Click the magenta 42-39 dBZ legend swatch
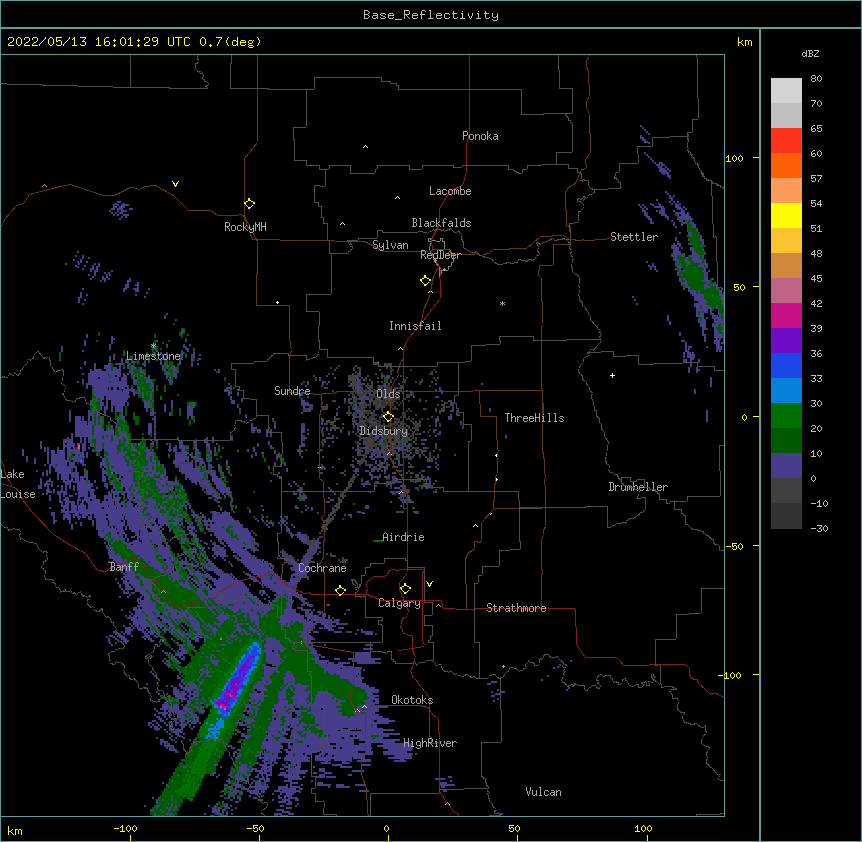862x842 pixels. pyautogui.click(x=786, y=315)
